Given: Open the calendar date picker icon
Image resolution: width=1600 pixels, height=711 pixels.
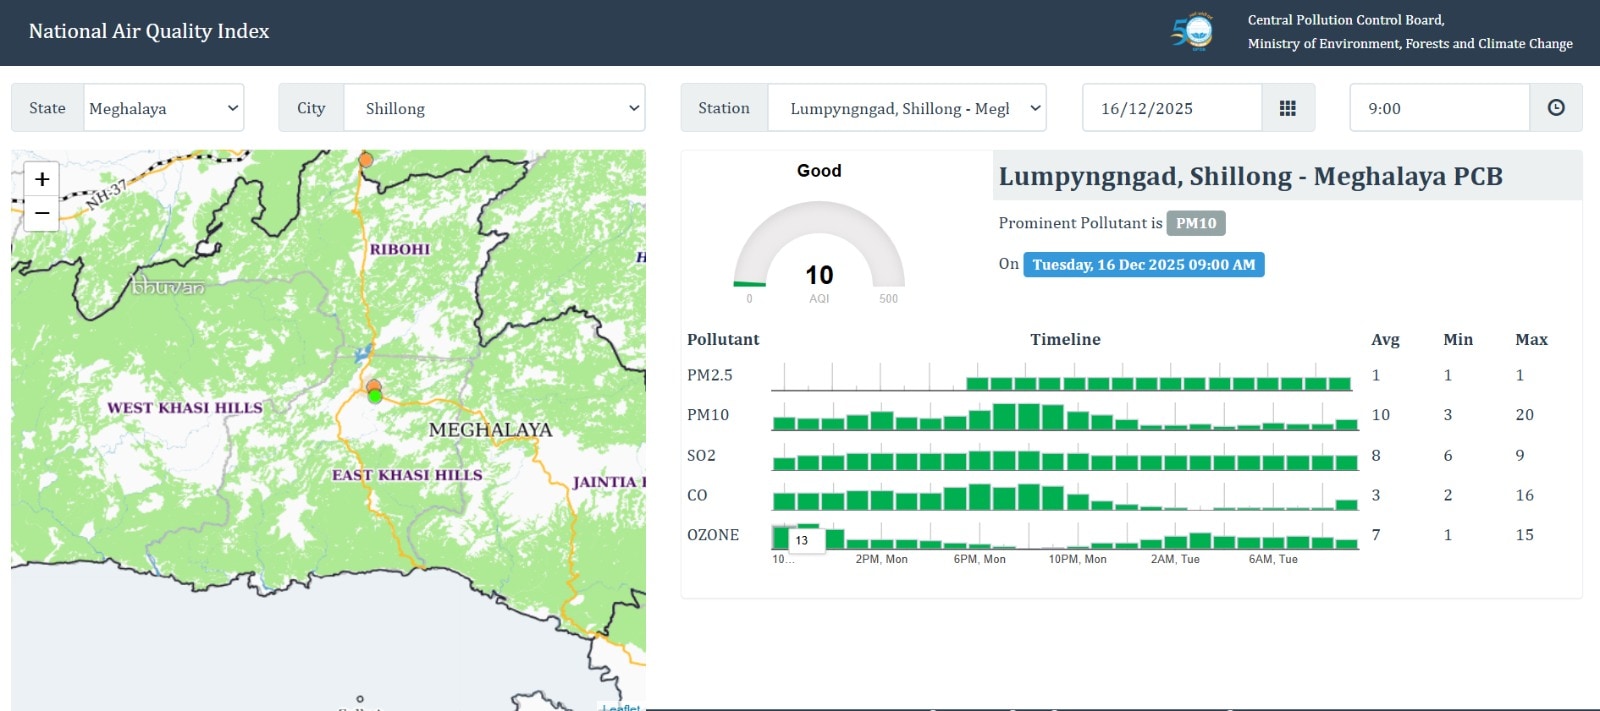Looking at the screenshot, I should 1288,108.
